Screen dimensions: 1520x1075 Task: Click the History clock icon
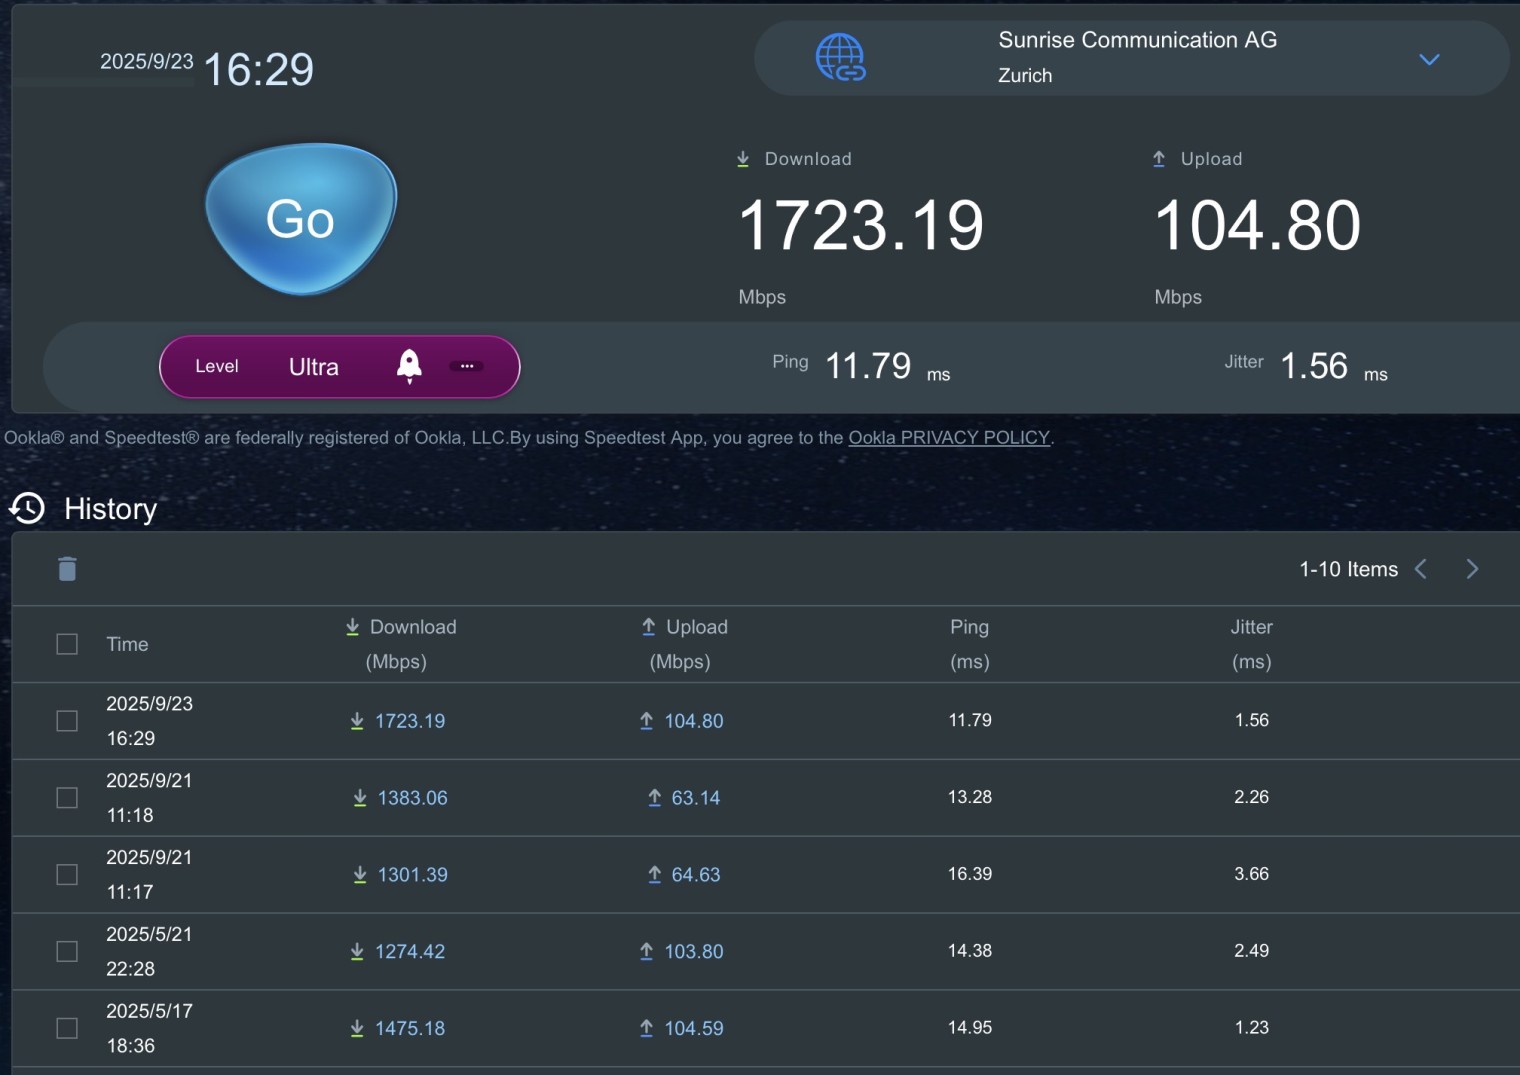(27, 508)
